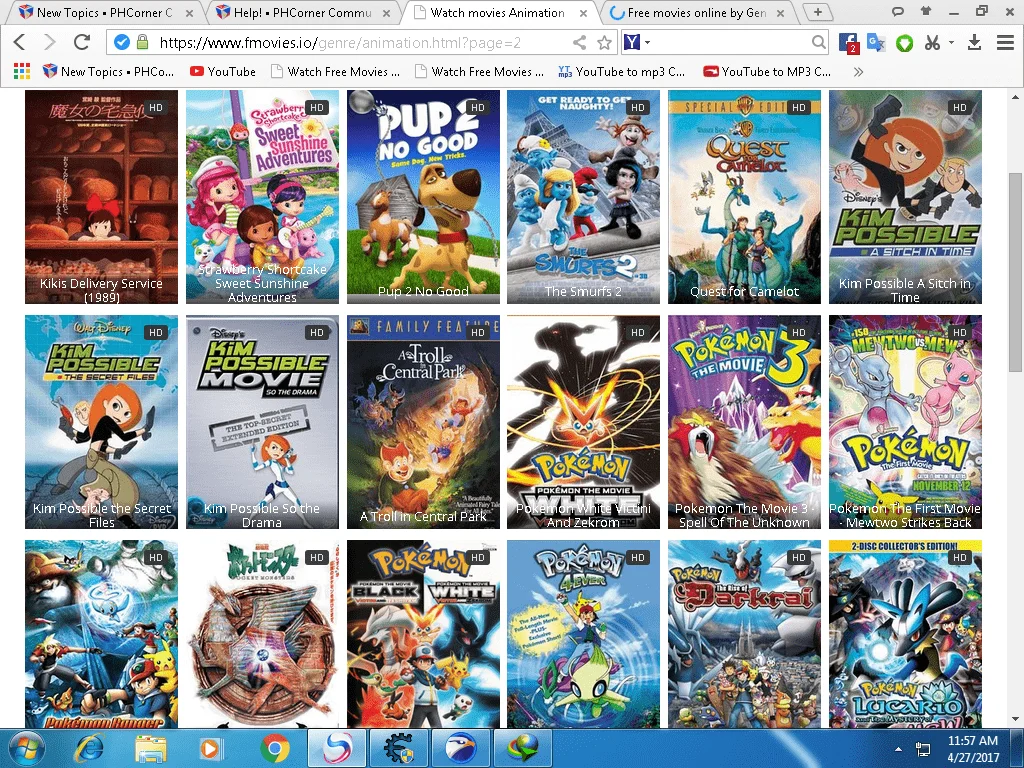The height and width of the screenshot is (768, 1024).
Task: Launch Internet Explorer from the taskbar
Action: point(88,748)
